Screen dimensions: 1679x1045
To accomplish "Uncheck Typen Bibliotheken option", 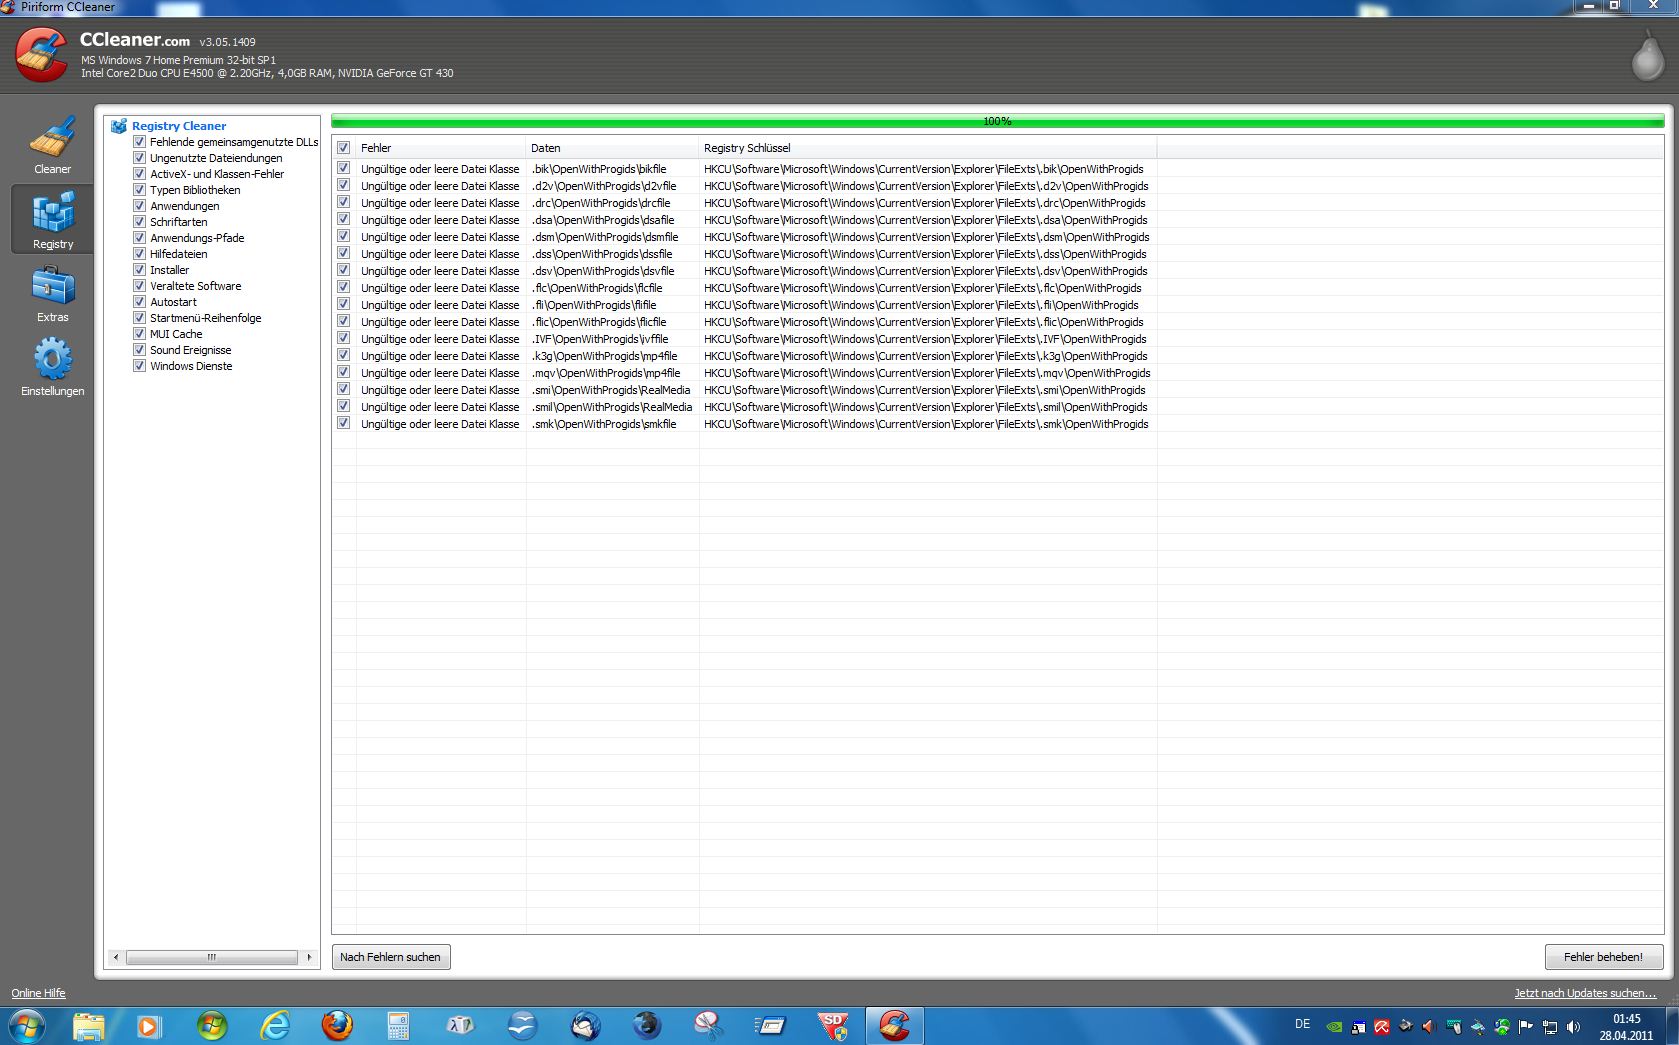I will 140,190.
